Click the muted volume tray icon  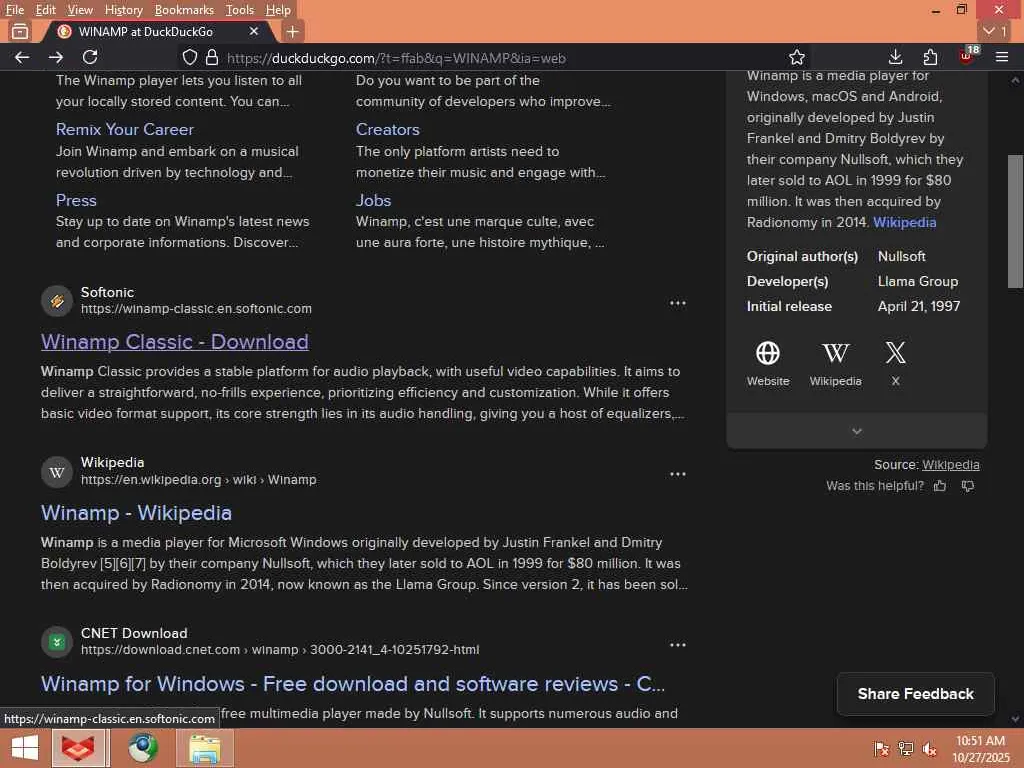point(929,749)
